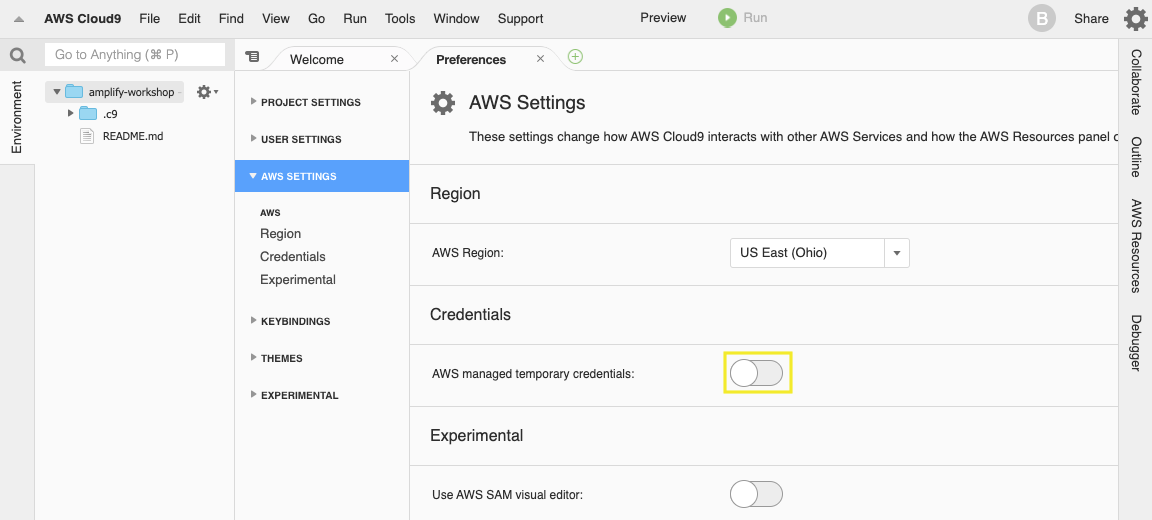Open the AWS Cloud9 menu
Screen dimensions: 1152x520
tap(82, 18)
